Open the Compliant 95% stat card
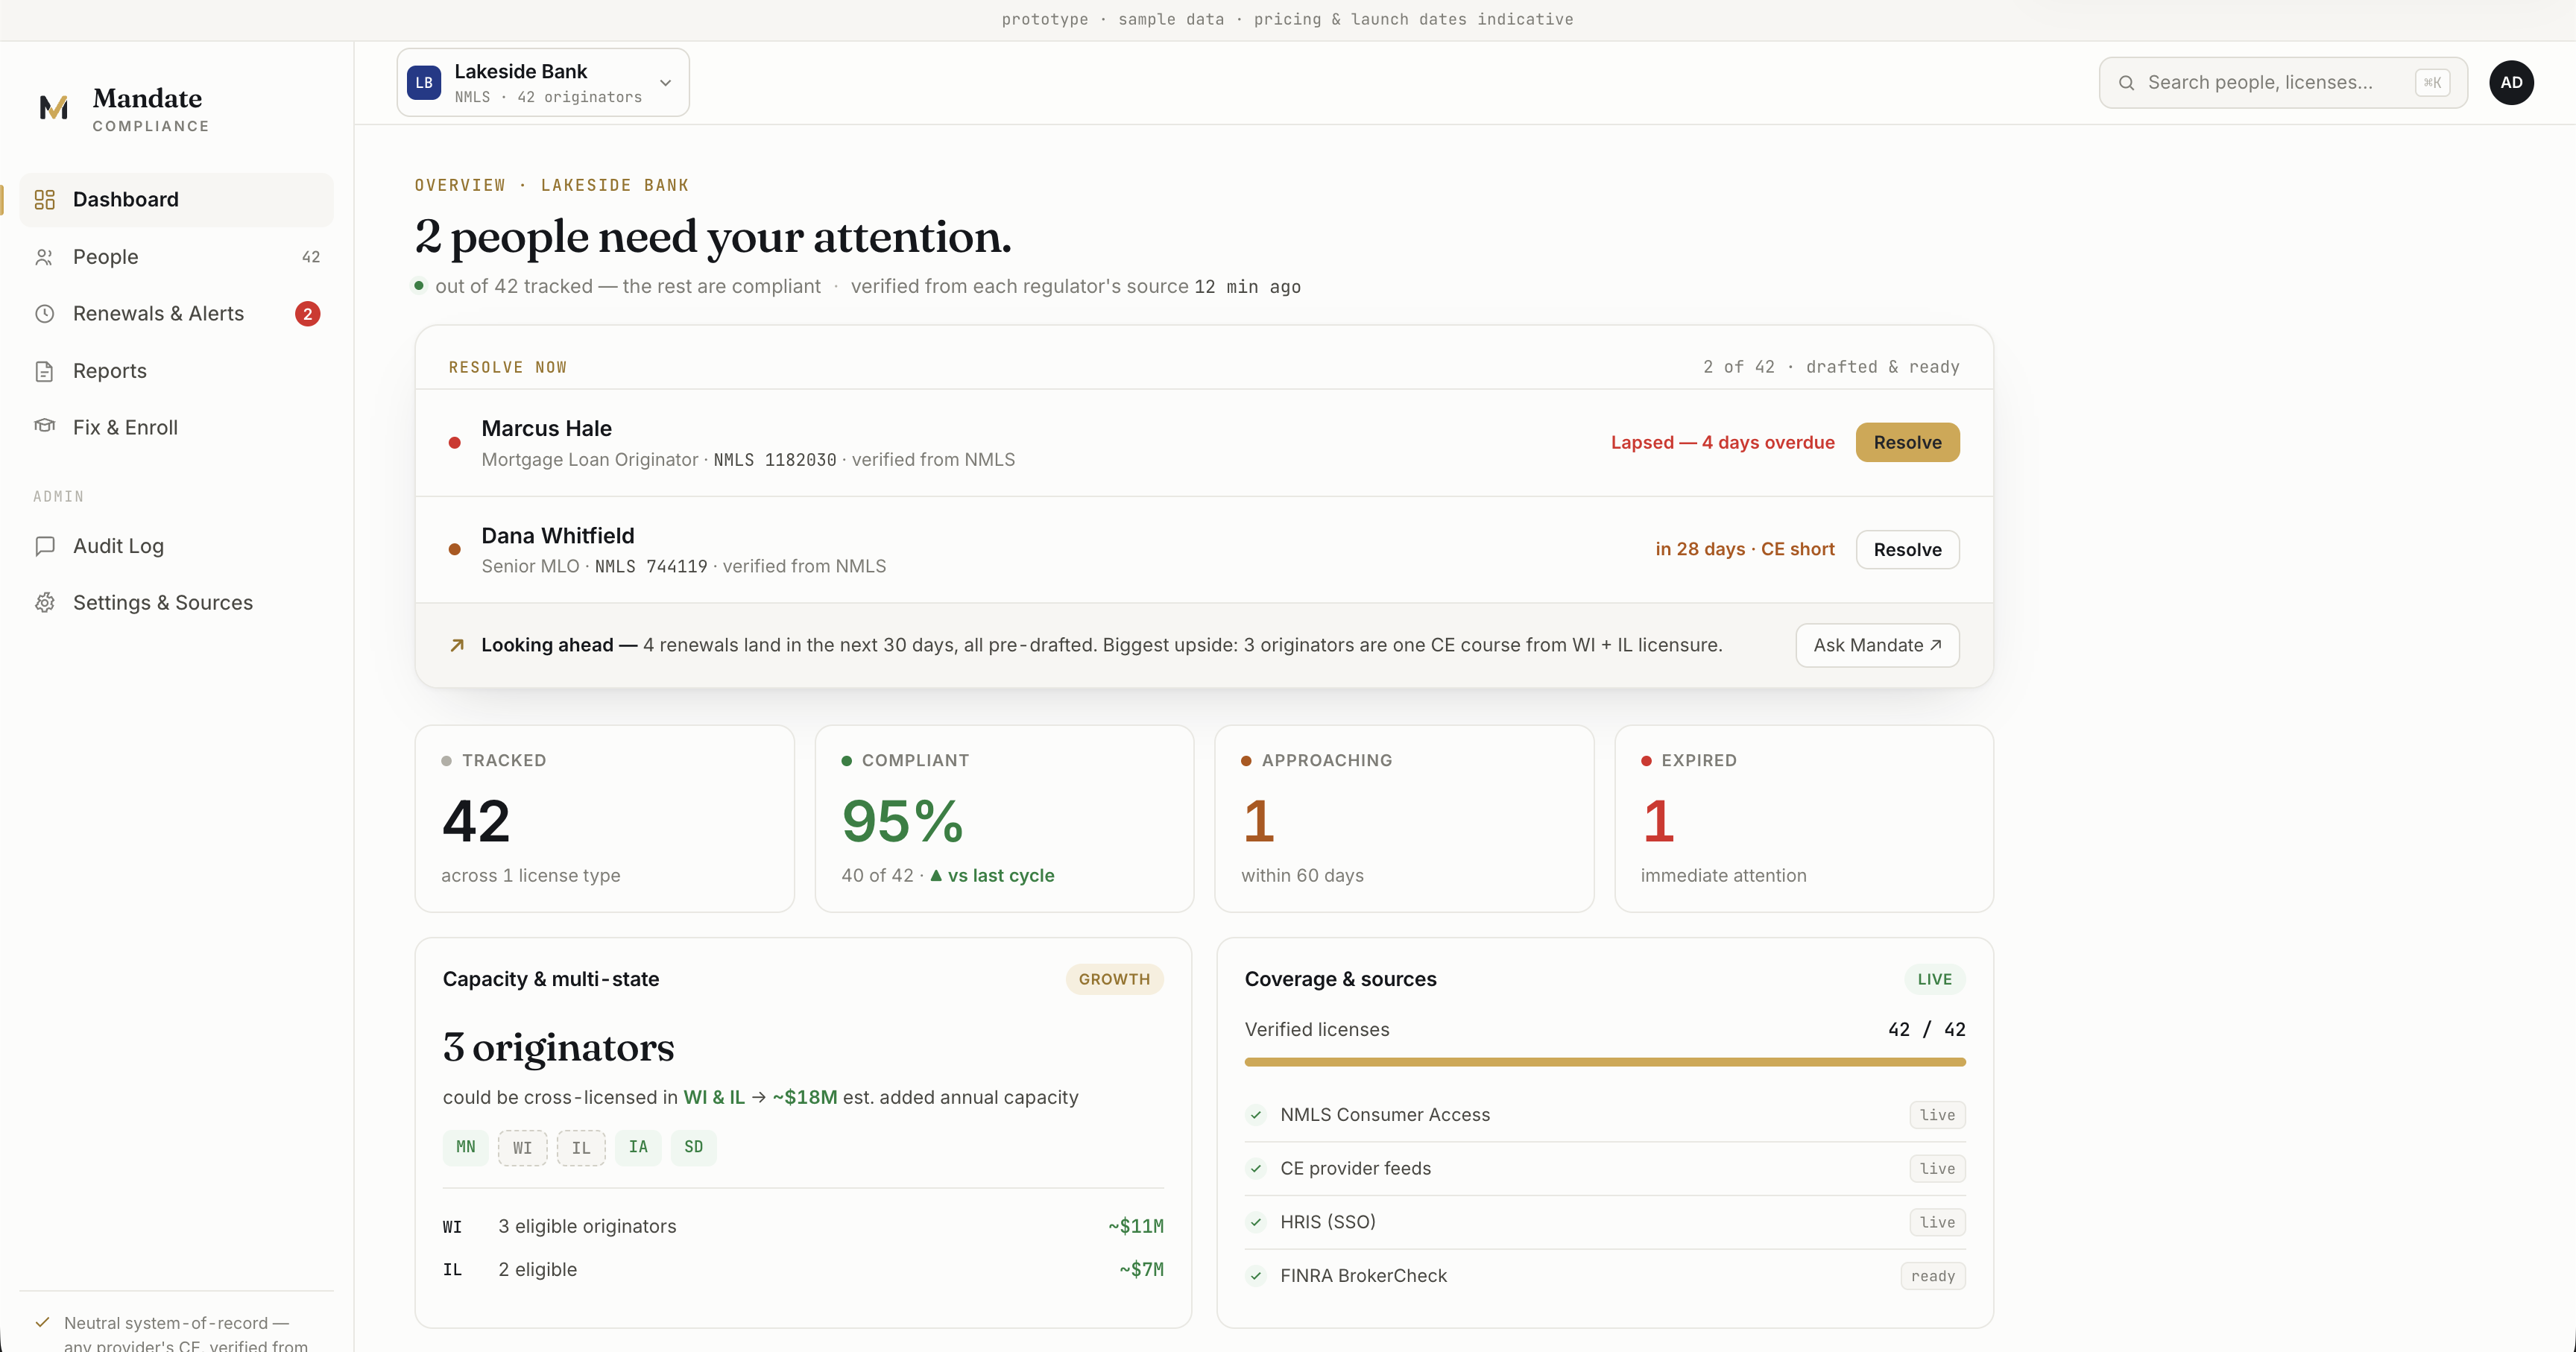Screen dimensions: 2576x1352 (1004, 819)
